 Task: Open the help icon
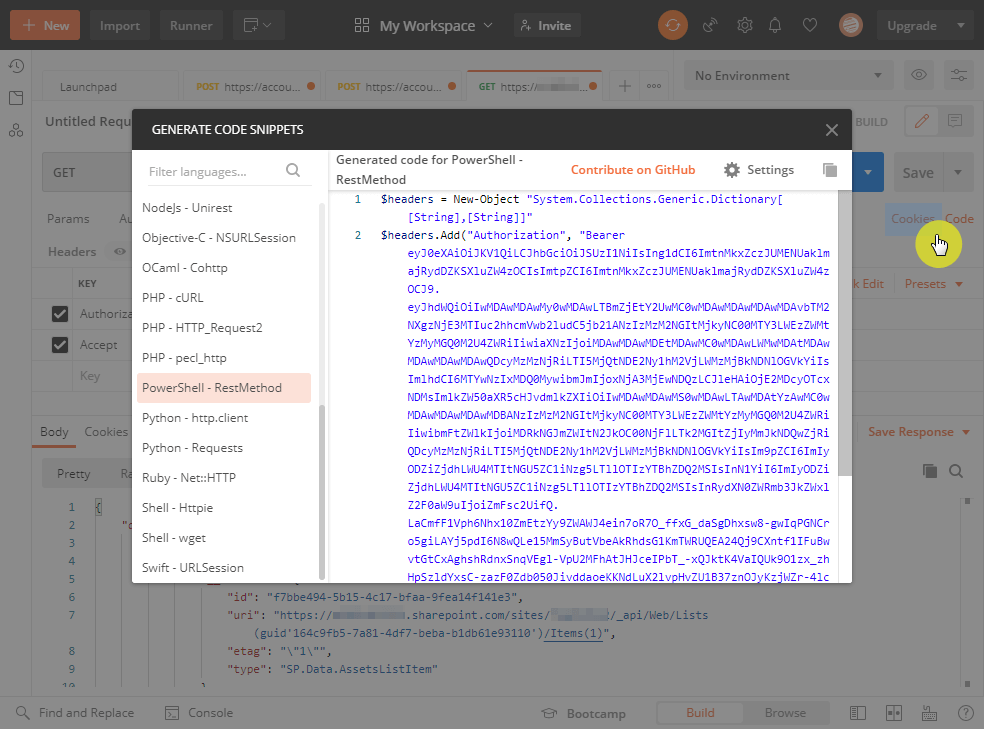pyautogui.click(x=966, y=713)
